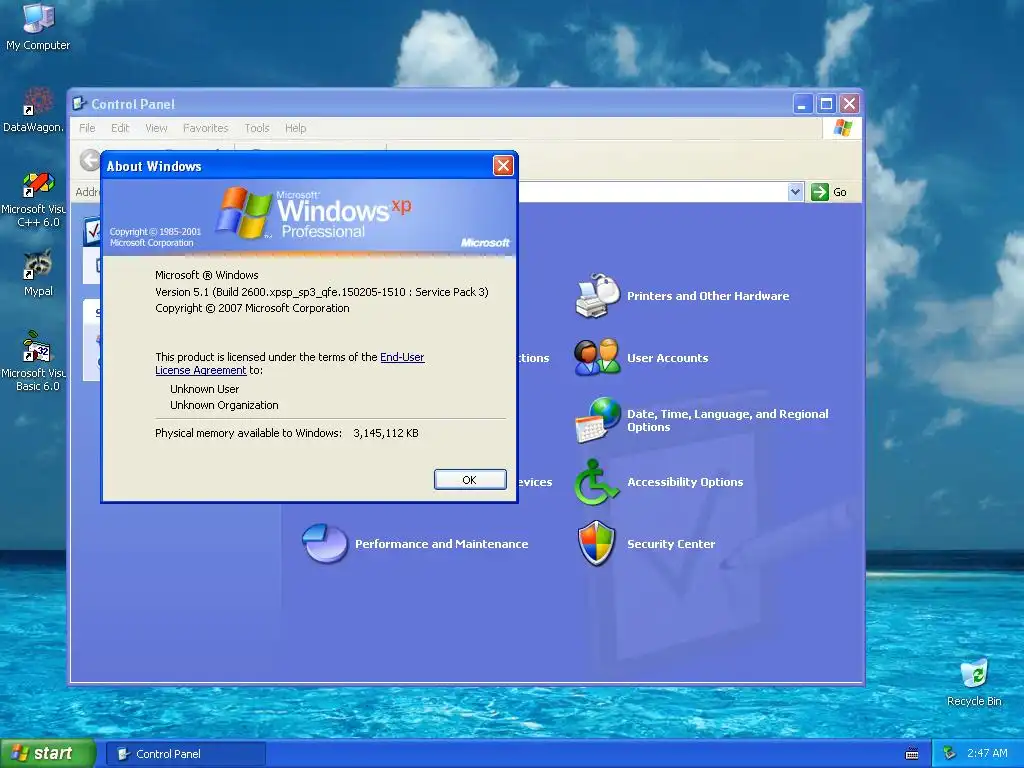Click the Control Panel taskbar button
The image size is (1024, 768).
185,754
